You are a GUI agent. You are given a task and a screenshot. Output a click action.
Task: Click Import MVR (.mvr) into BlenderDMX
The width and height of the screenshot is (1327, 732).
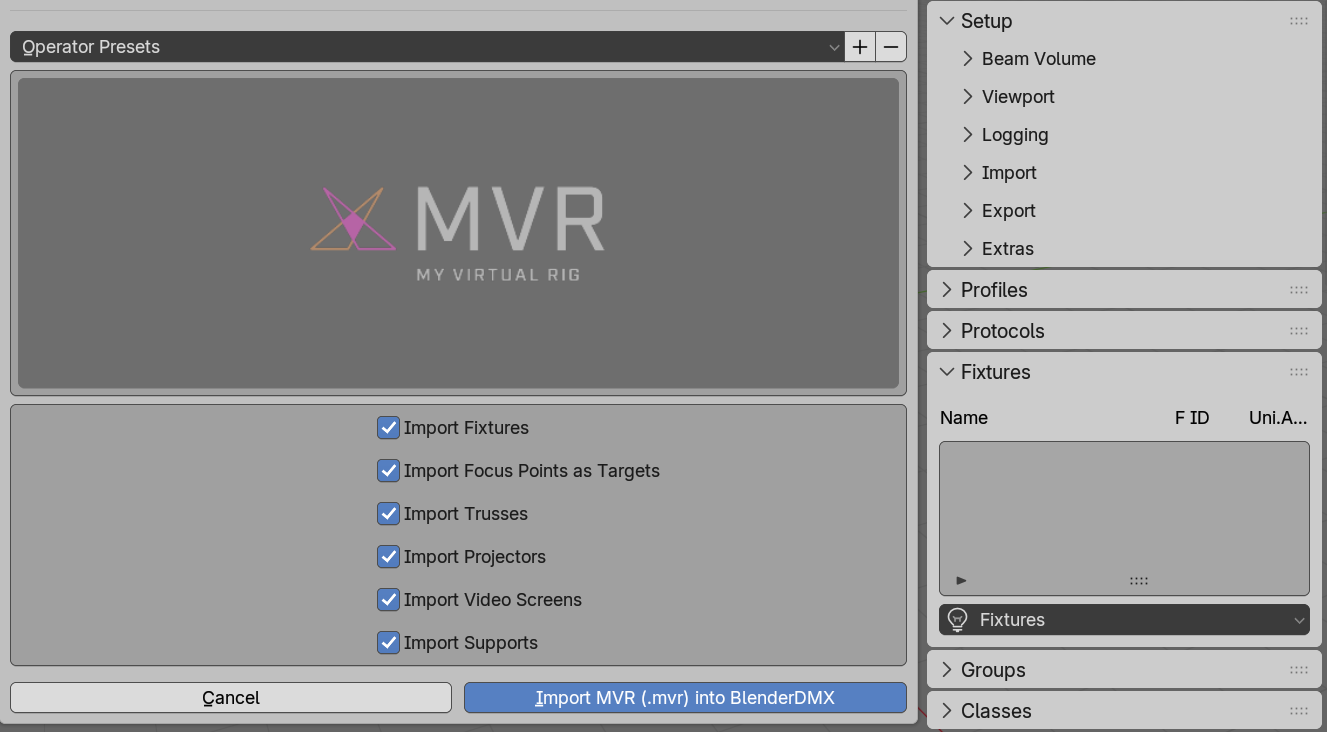pyautogui.click(x=685, y=698)
